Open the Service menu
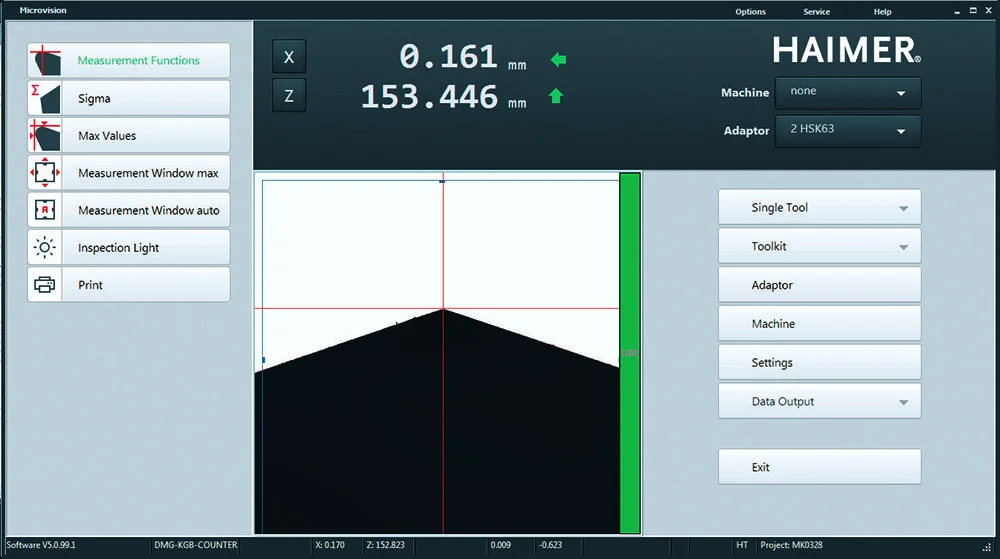The image size is (1000, 559). 816,11
